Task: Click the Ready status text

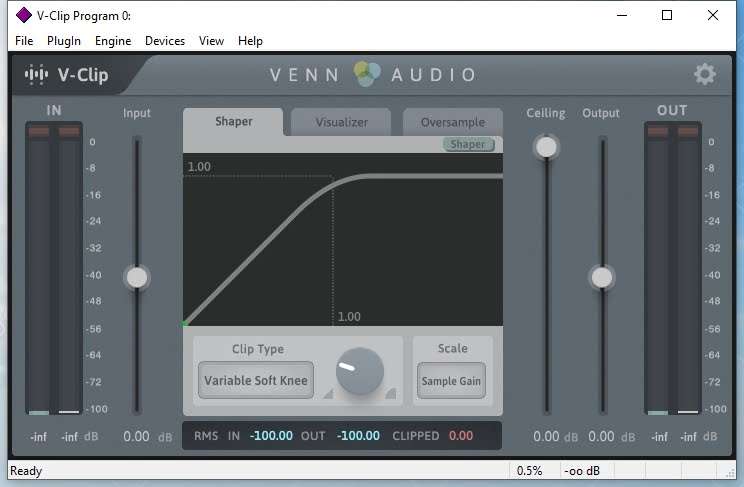Action: 27,471
